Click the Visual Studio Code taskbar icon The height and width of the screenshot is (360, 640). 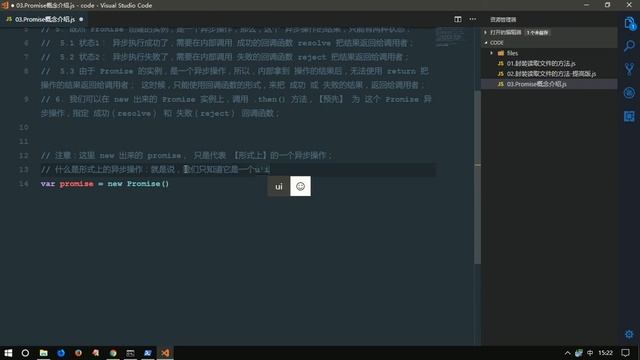165,353
